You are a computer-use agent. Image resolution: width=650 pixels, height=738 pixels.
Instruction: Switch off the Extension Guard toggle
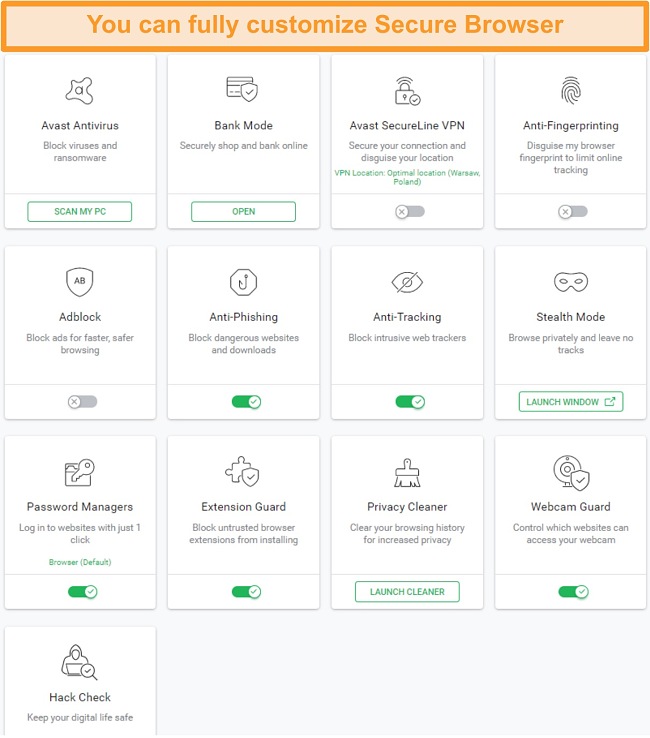coord(246,592)
